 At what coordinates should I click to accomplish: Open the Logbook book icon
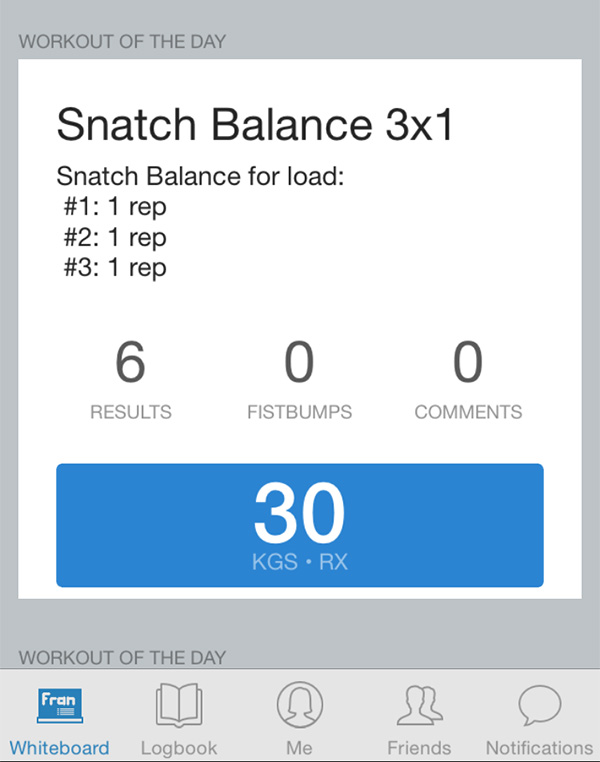[x=179, y=705]
